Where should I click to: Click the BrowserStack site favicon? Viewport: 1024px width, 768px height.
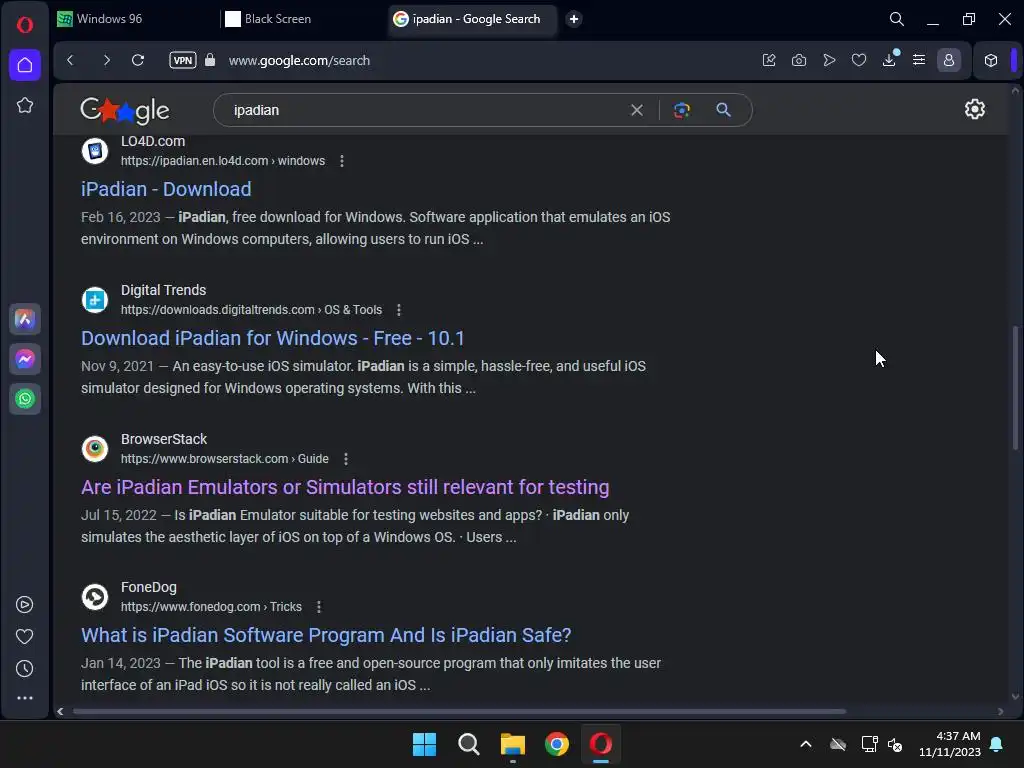[95, 449]
